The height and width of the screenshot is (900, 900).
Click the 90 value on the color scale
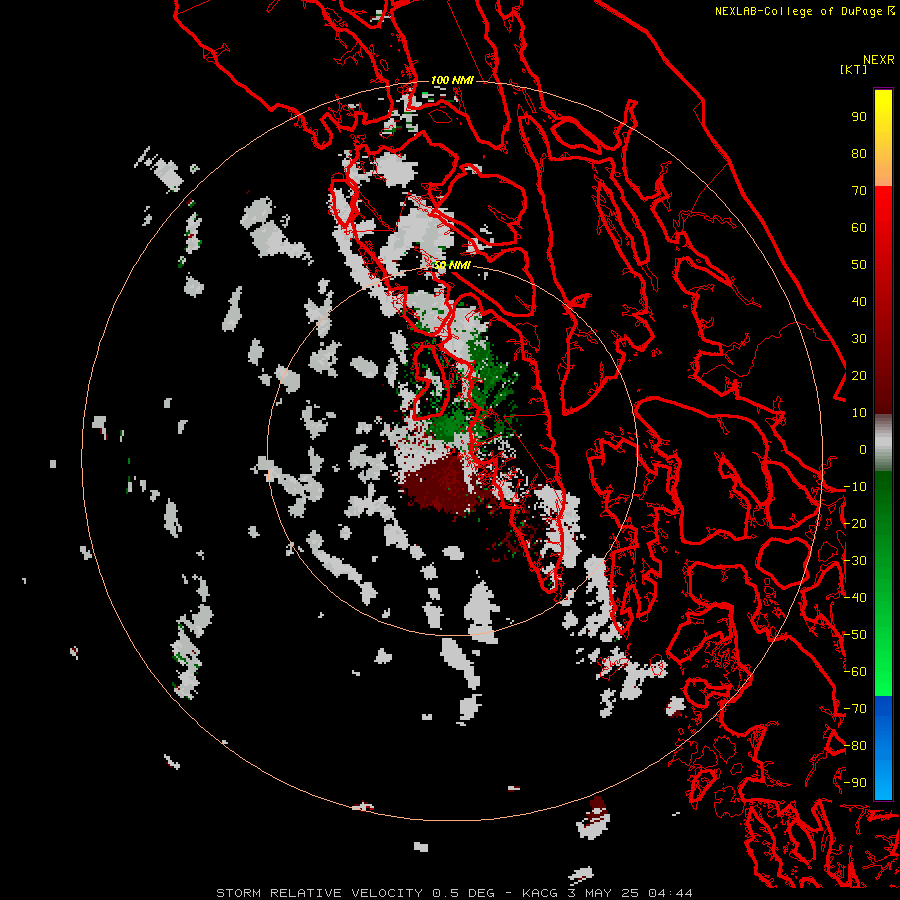[x=859, y=117]
